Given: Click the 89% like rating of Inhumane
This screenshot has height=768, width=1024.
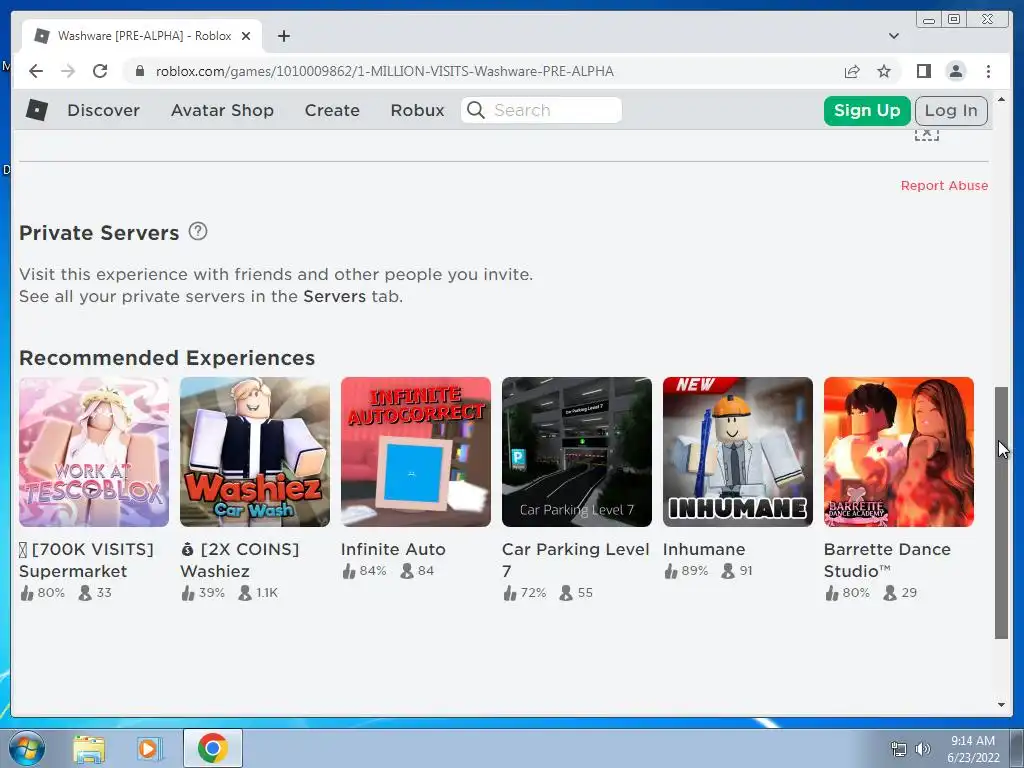Looking at the screenshot, I should click(686, 571).
